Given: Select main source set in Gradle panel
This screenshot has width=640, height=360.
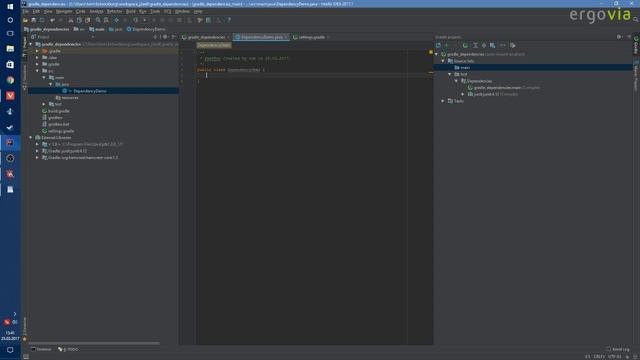Looking at the screenshot, I should [x=465, y=67].
